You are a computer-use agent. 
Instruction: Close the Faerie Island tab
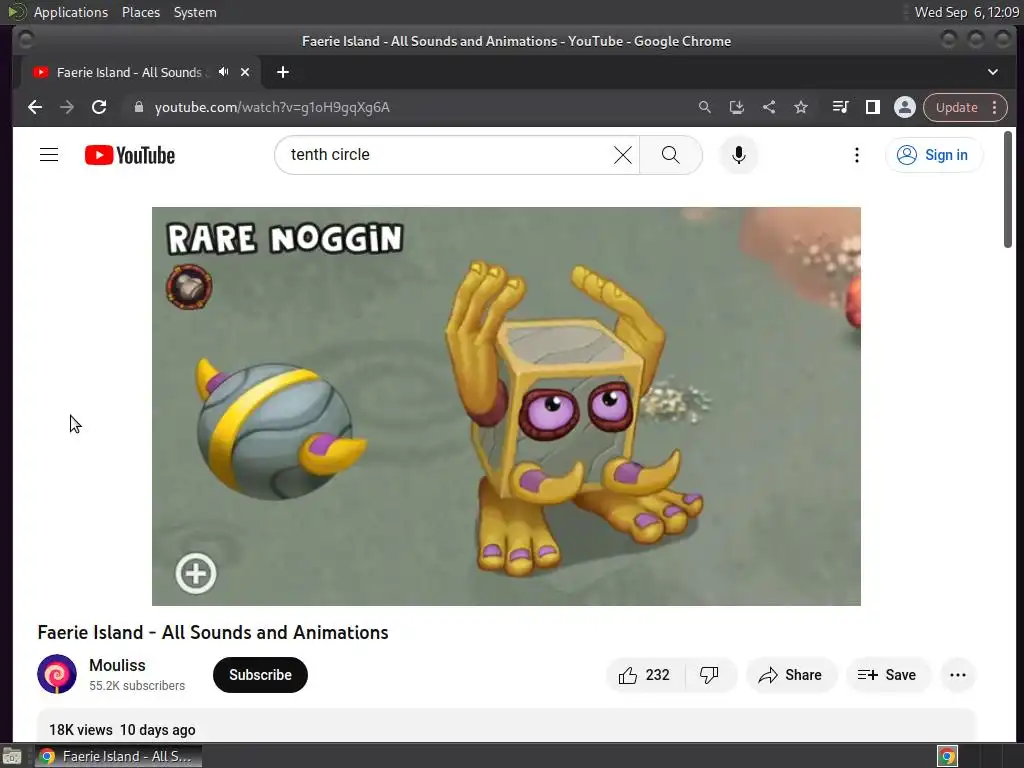[245, 72]
